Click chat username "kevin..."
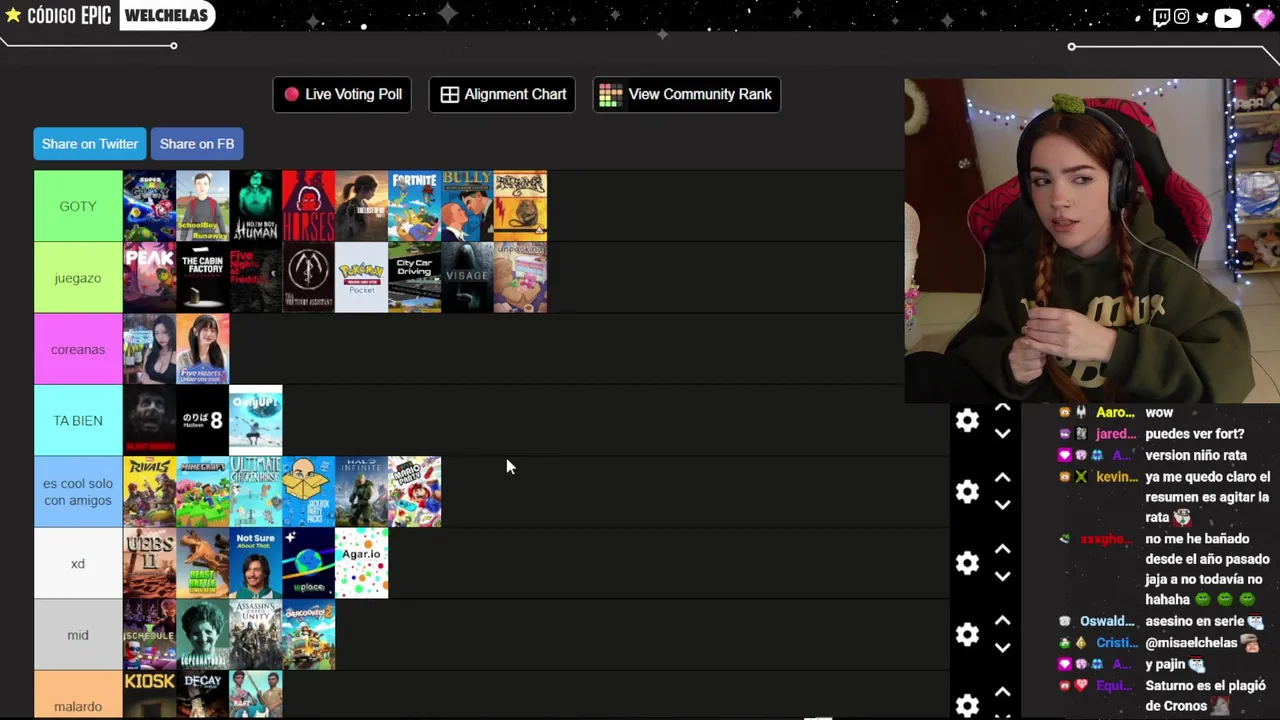 coord(1116,477)
